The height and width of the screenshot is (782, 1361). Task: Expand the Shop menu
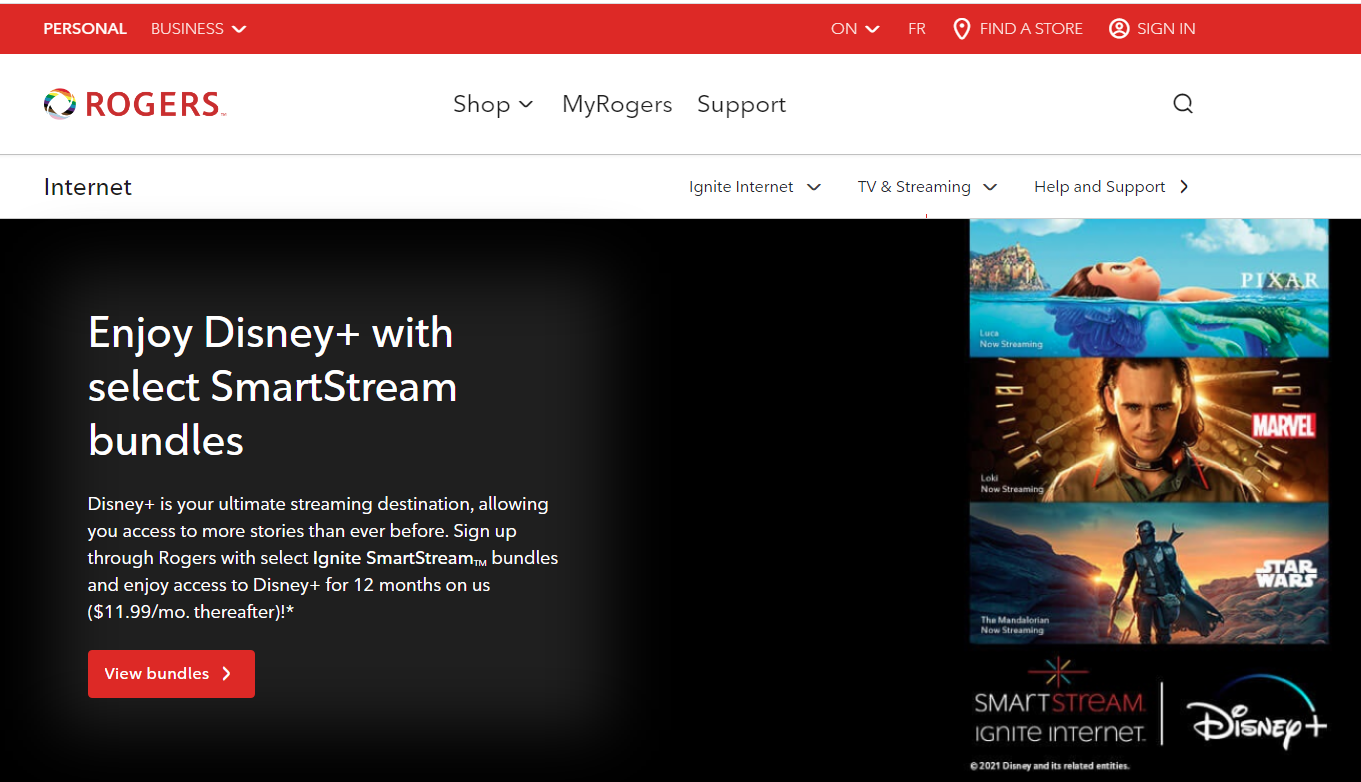coord(493,104)
